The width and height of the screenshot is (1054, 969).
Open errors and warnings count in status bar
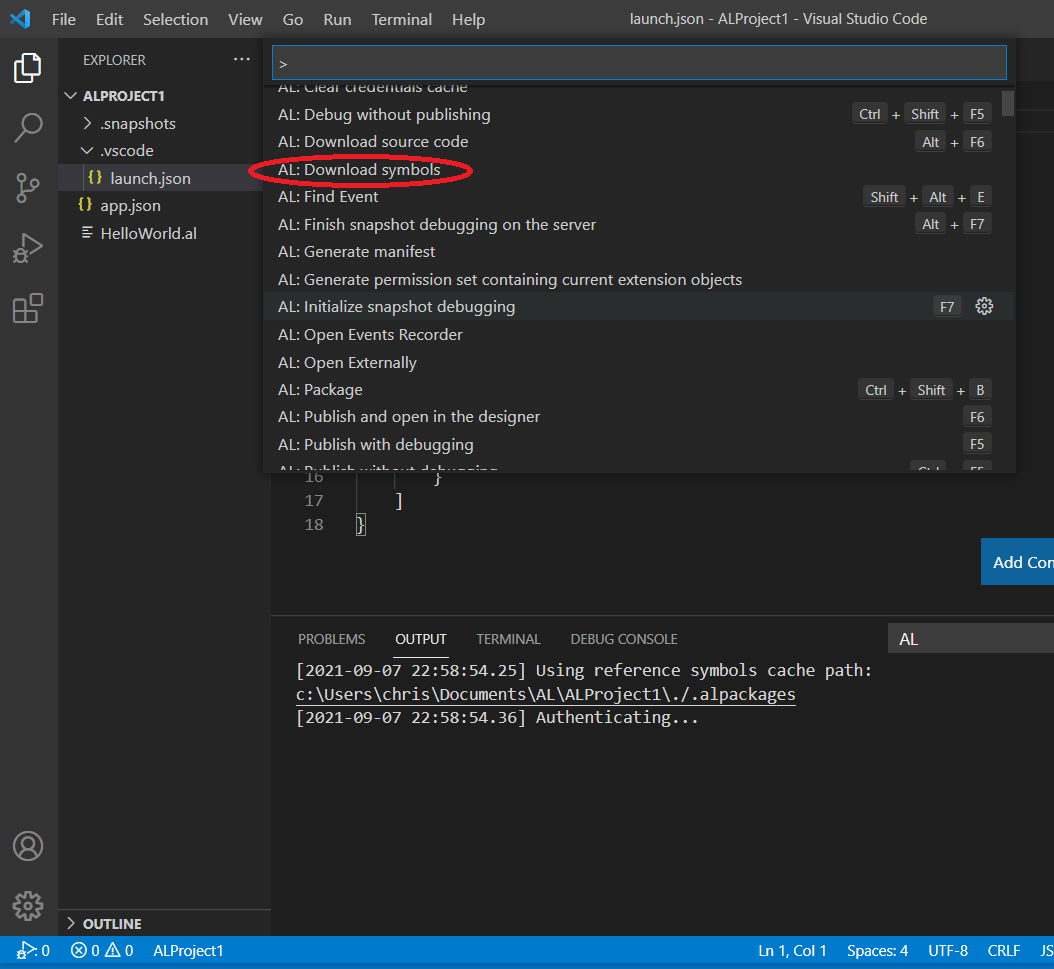(x=102, y=951)
